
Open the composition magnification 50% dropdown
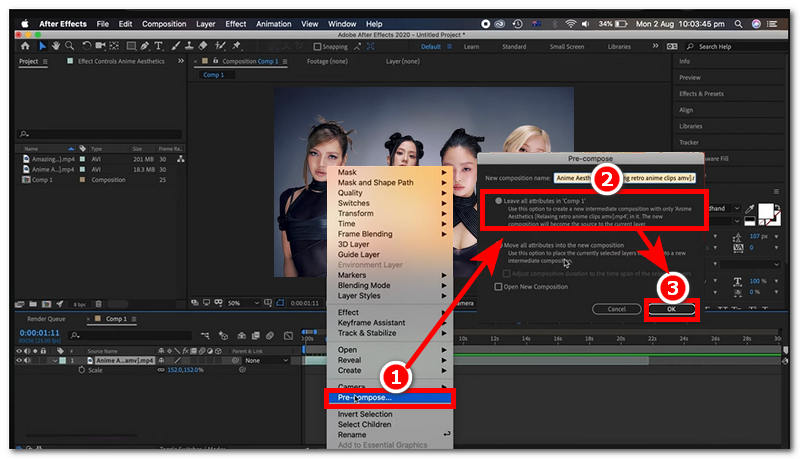click(x=240, y=302)
